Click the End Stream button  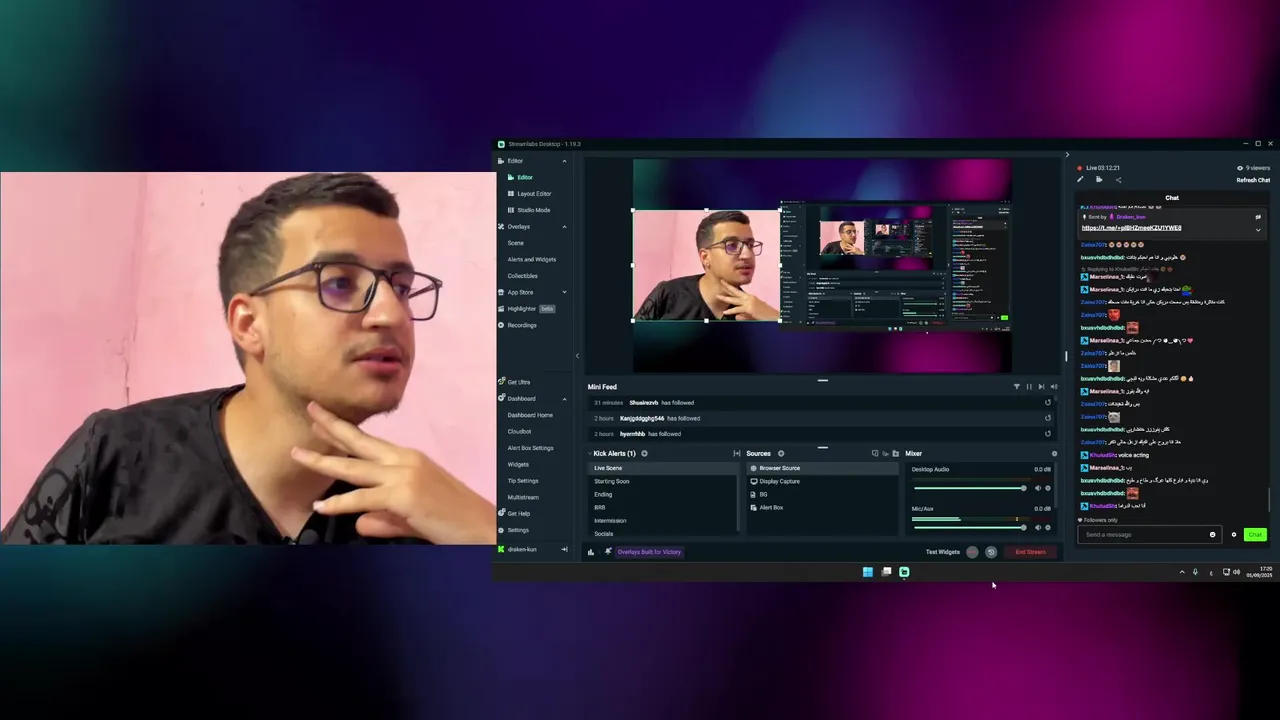tap(1030, 552)
